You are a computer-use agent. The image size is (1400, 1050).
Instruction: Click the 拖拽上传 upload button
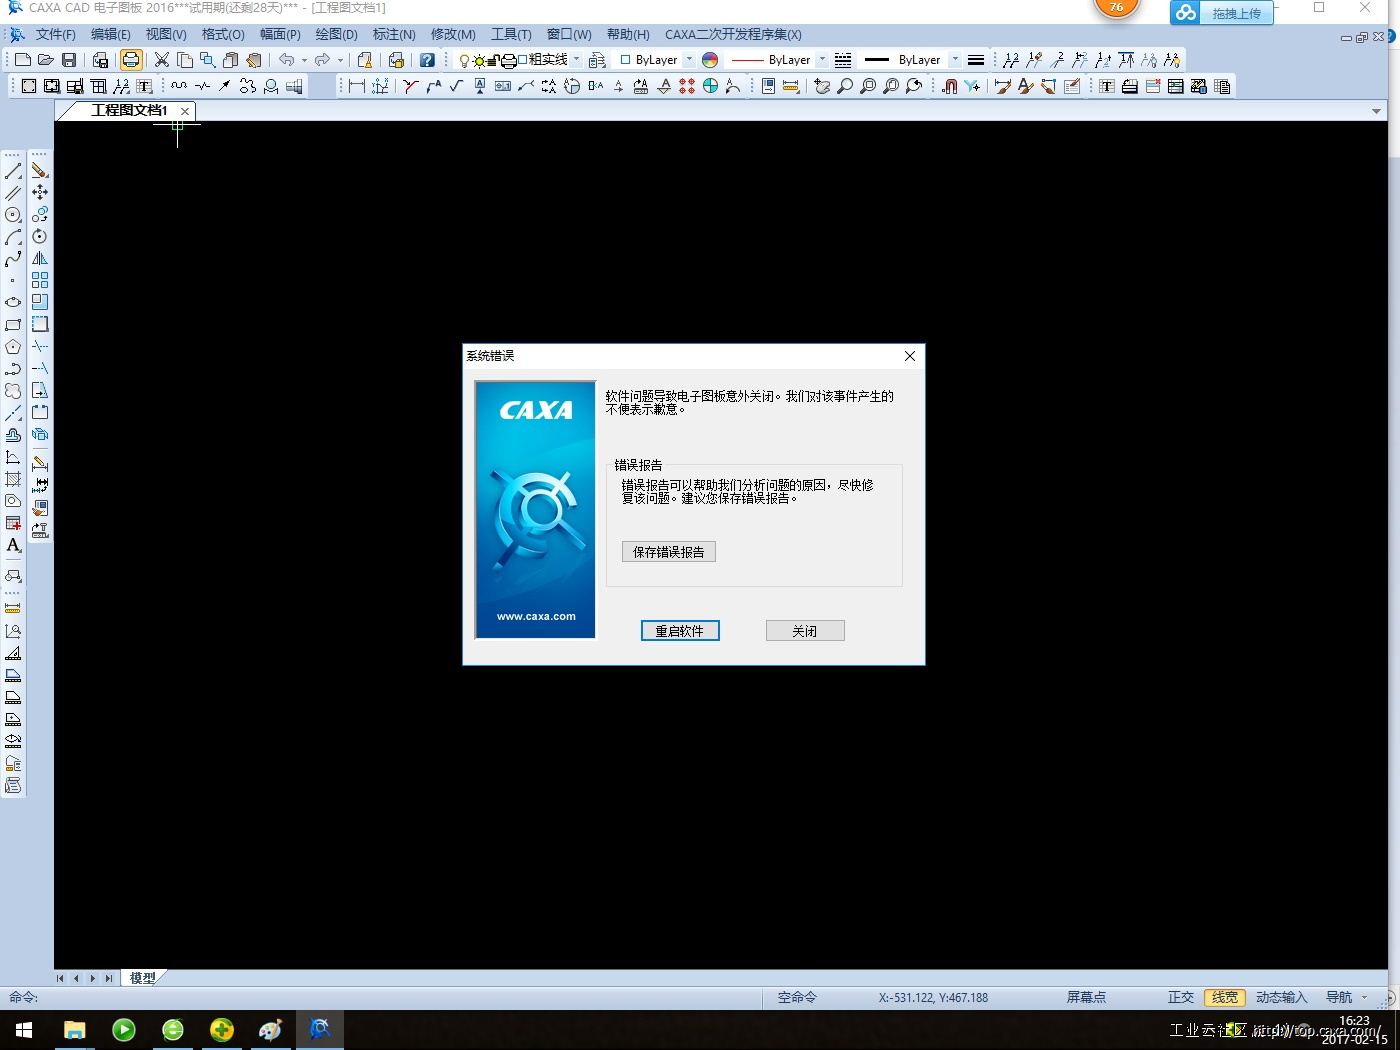[x=1236, y=13]
